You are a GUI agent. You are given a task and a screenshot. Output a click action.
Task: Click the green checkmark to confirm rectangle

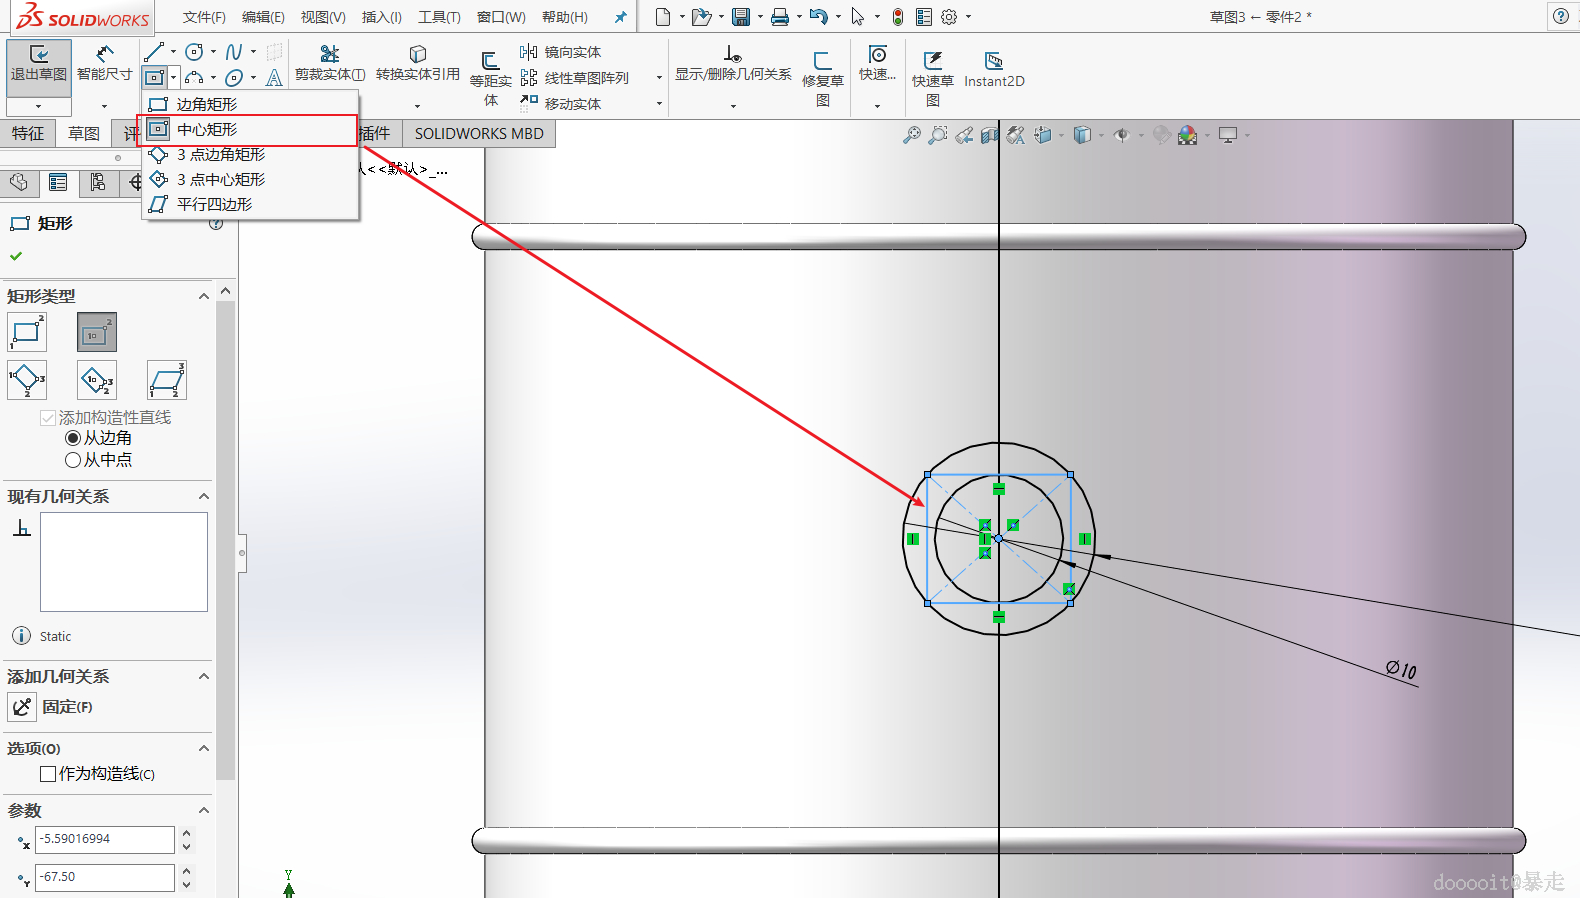pos(16,256)
